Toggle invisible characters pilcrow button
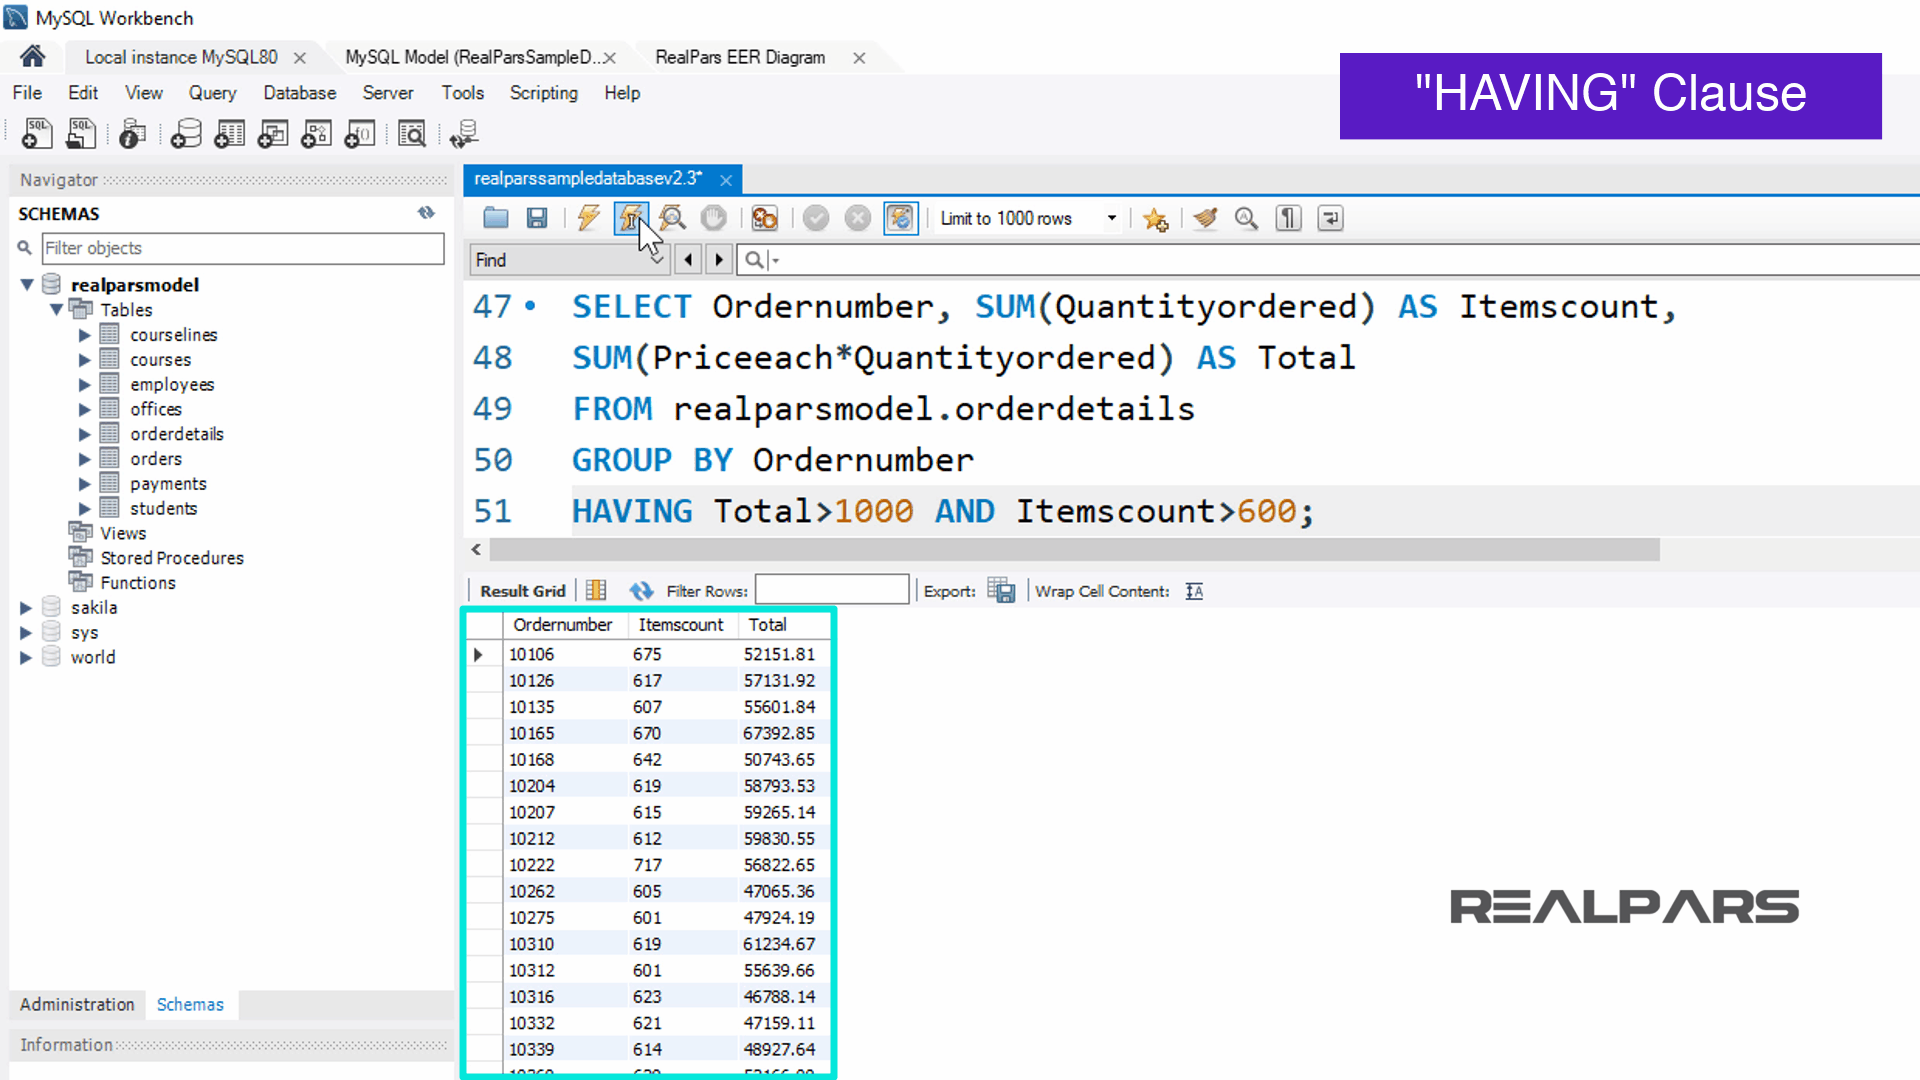Viewport: 1920px width, 1080px height. (x=1288, y=218)
